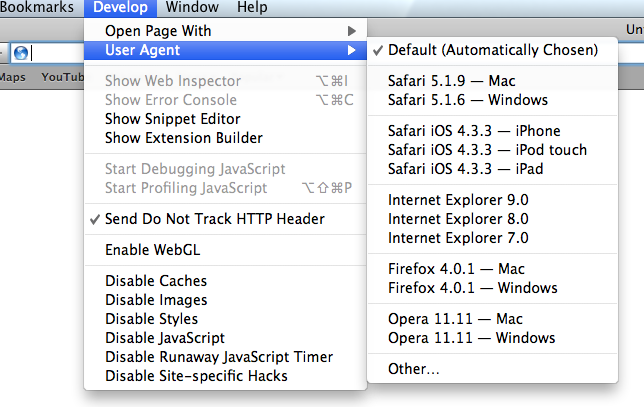Screen dimensions: 644x407
Task: Disable Runaway JavaScript Timer
Action: (x=218, y=357)
